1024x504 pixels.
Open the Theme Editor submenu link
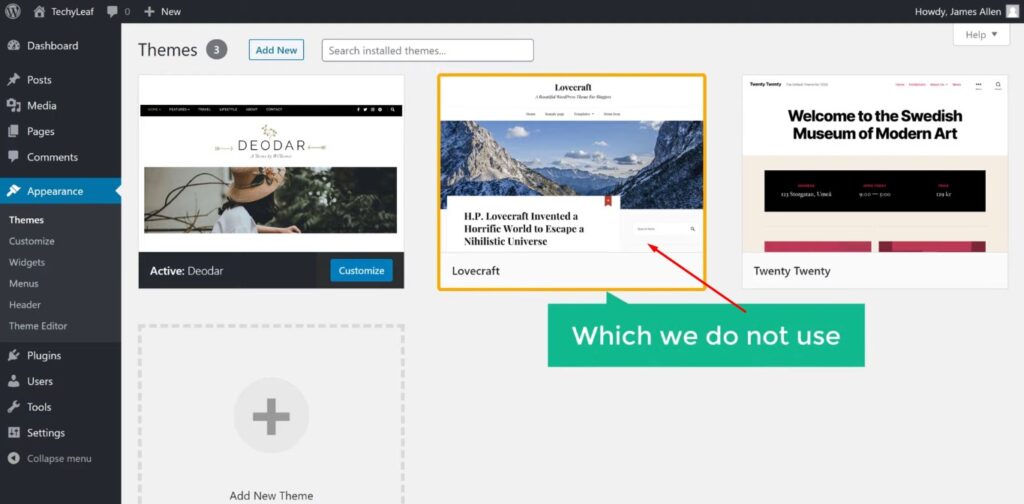[x=38, y=326]
